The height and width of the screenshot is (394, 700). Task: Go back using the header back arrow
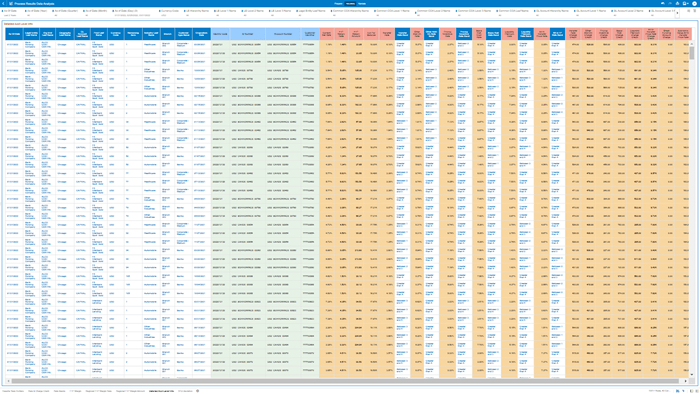click(x=4, y=3)
